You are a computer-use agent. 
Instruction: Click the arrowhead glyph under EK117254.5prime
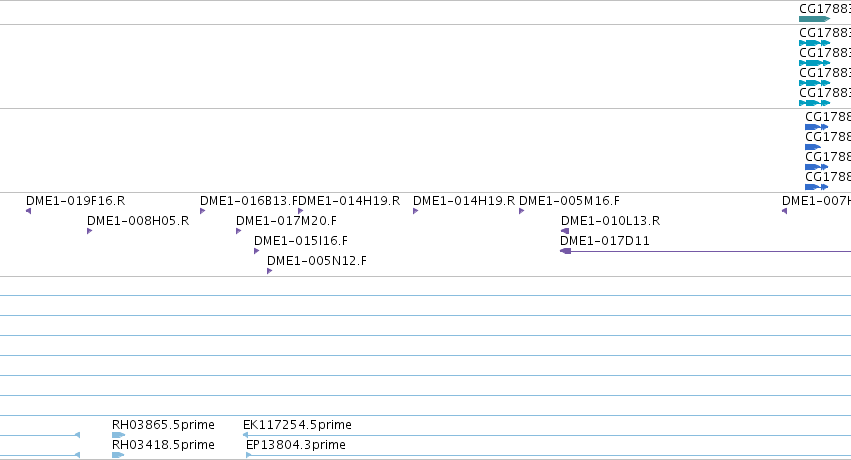coord(245,435)
